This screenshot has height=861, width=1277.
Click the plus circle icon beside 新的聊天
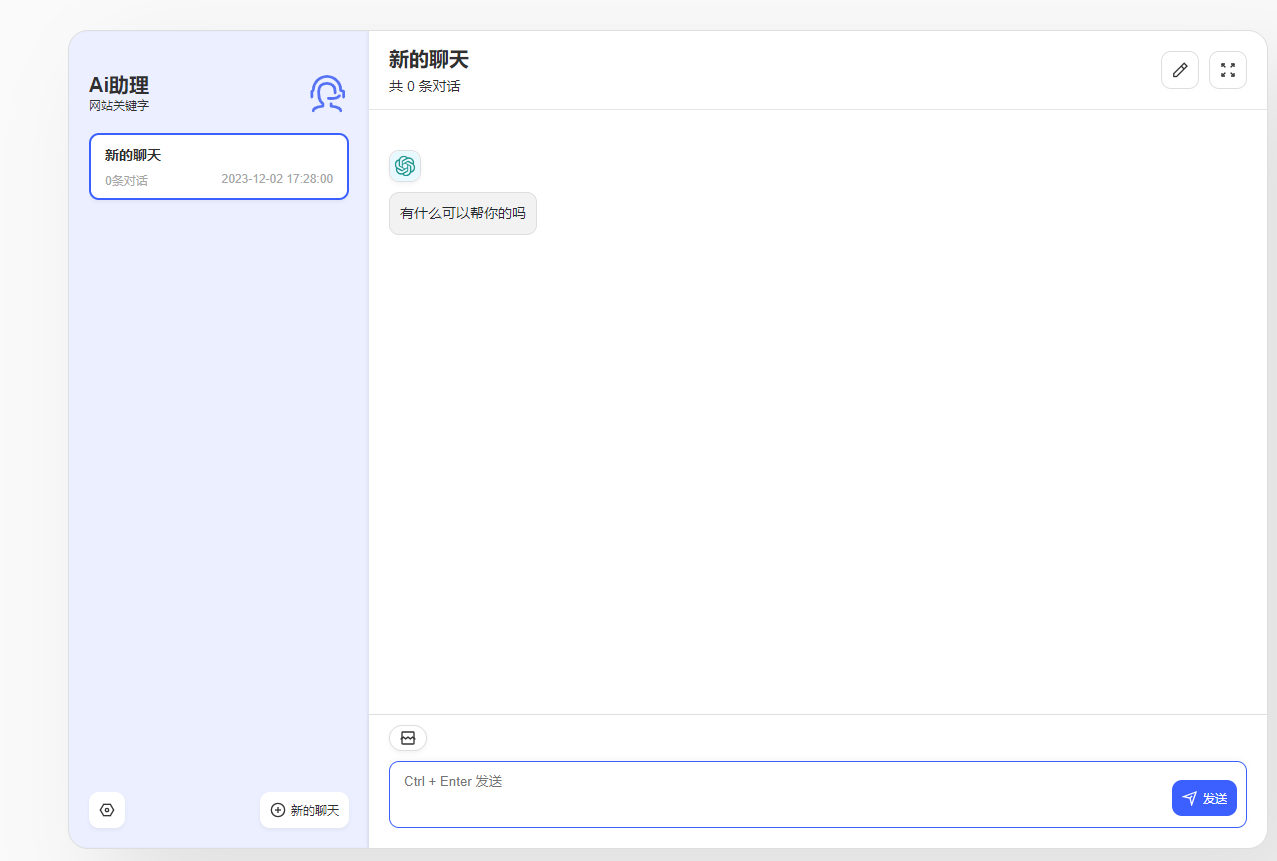(278, 810)
